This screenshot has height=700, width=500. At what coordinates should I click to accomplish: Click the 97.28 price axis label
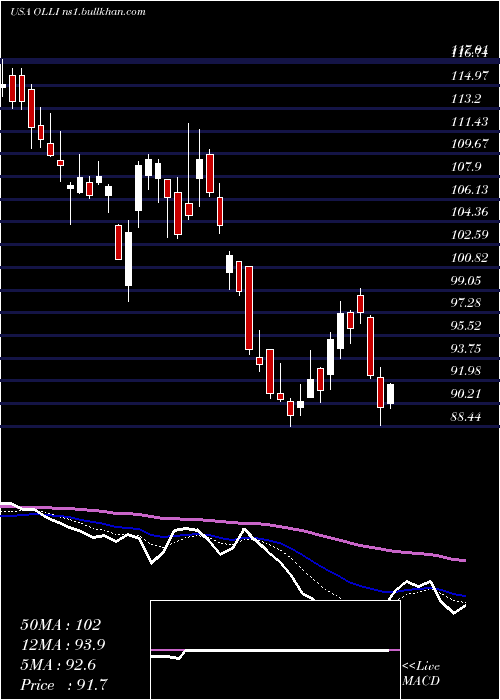(x=466, y=303)
